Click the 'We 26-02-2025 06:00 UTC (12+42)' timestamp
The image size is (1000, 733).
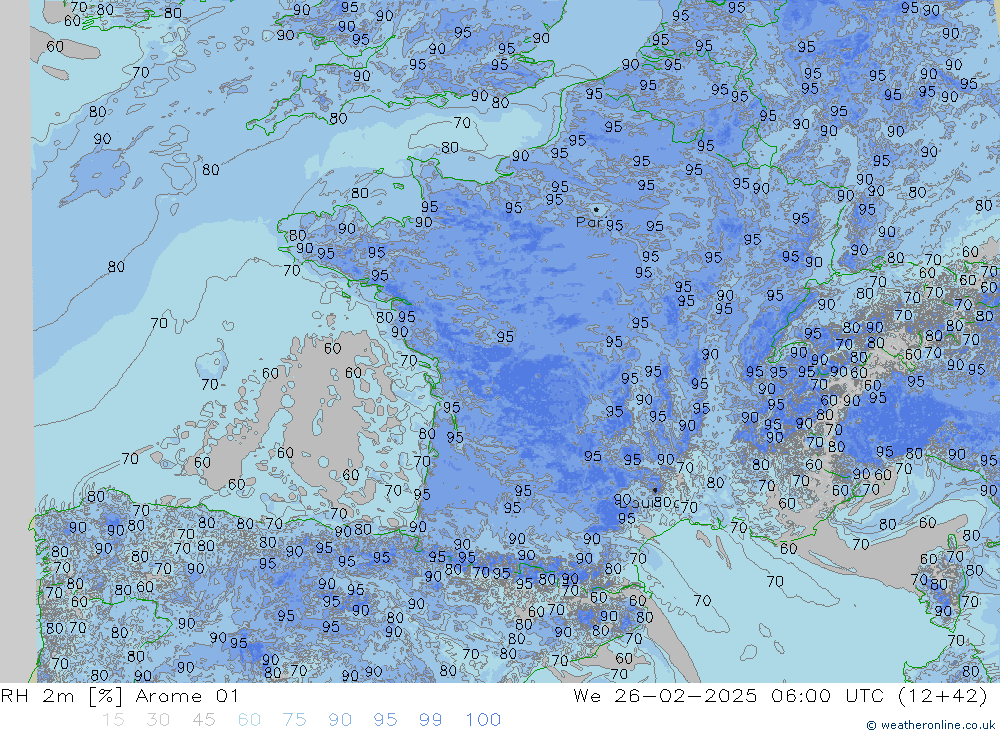click(x=781, y=696)
